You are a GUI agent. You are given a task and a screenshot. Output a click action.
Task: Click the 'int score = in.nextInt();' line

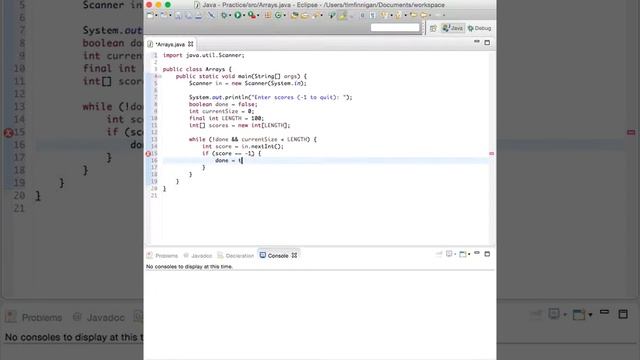click(242, 146)
